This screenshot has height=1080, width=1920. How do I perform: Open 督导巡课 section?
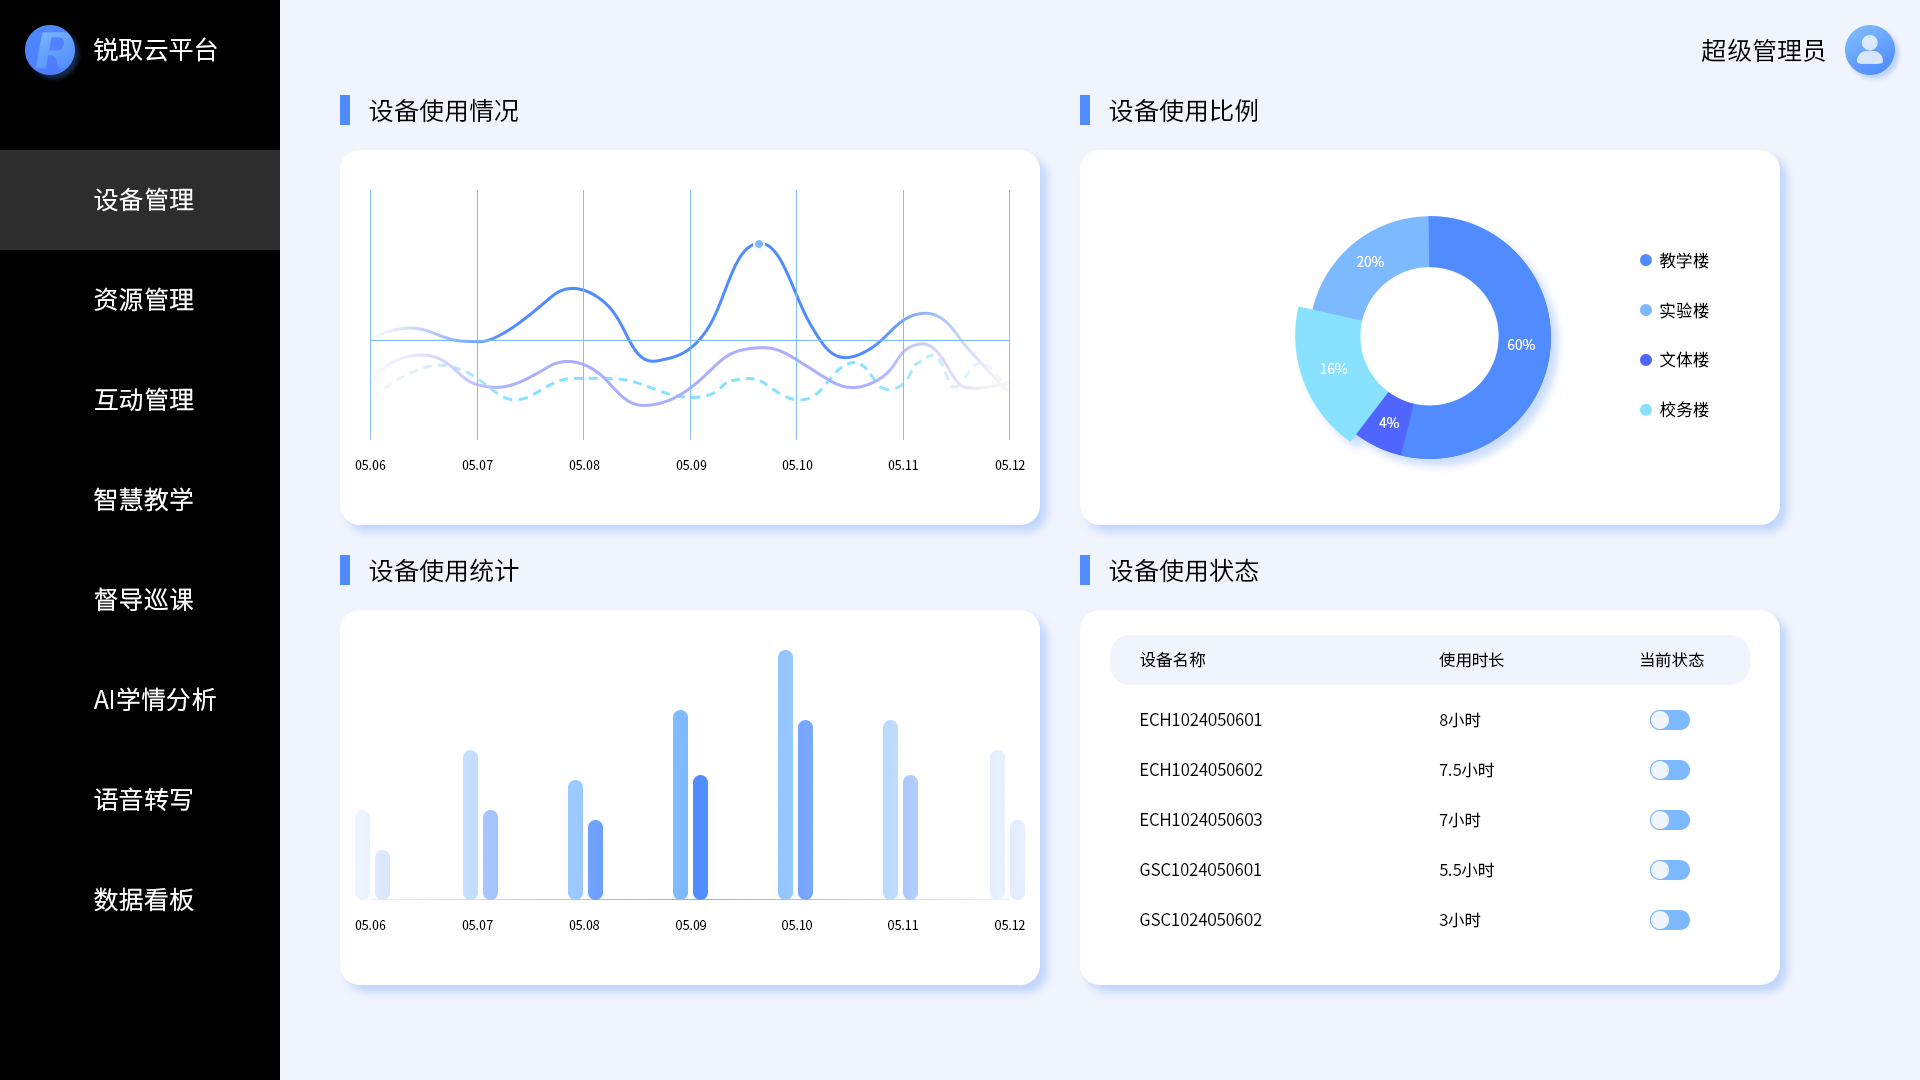[x=143, y=600]
